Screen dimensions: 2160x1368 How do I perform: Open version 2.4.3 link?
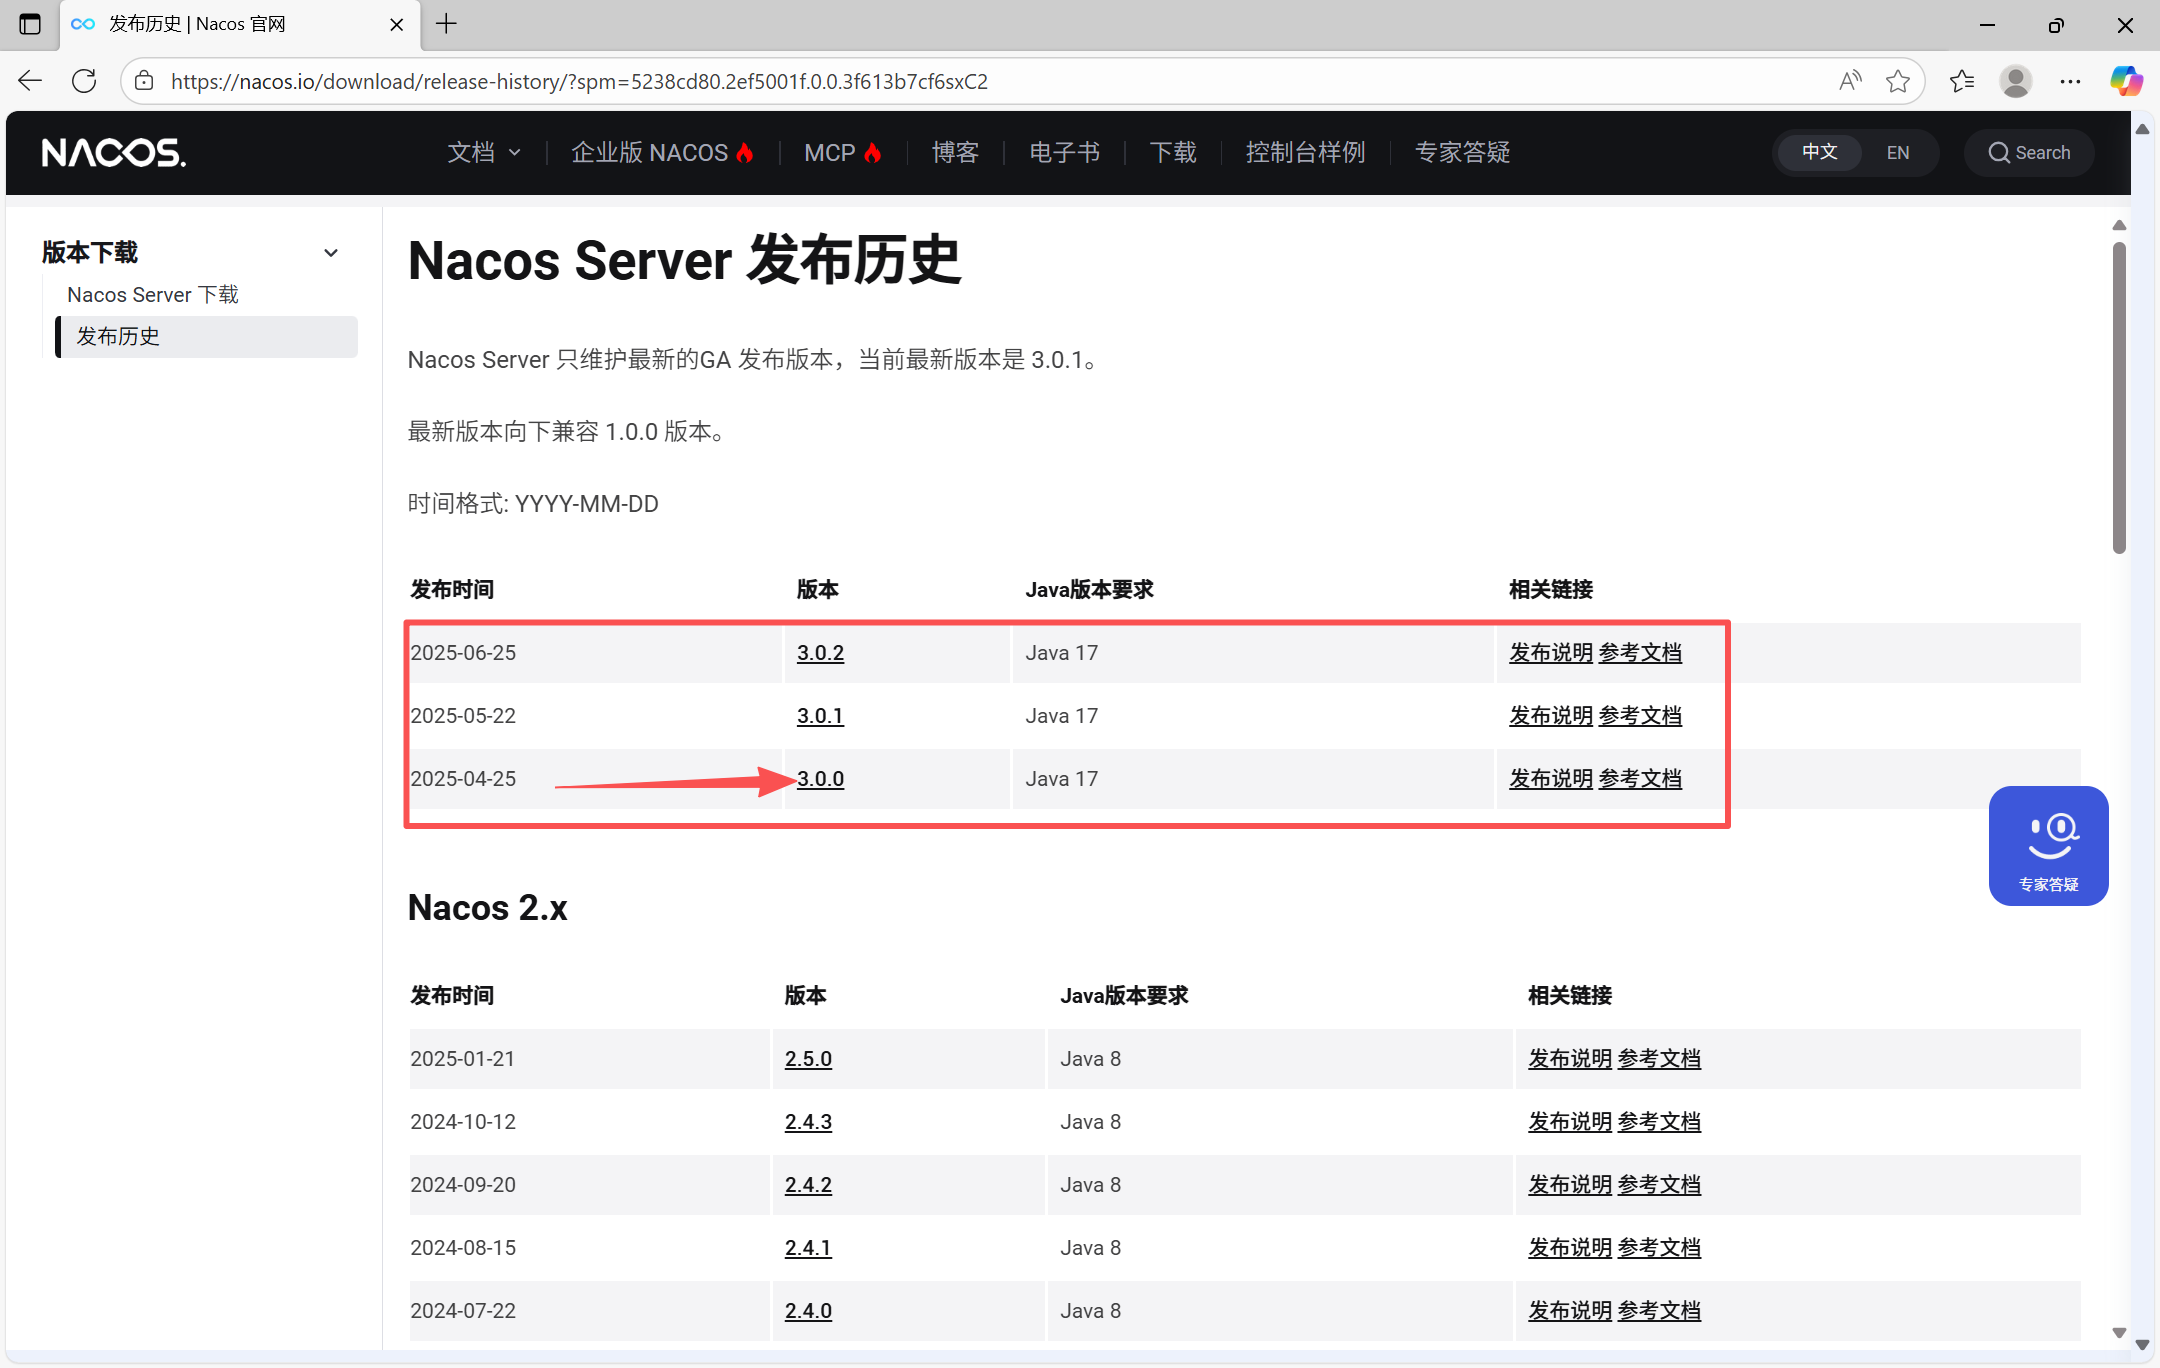pos(808,1122)
